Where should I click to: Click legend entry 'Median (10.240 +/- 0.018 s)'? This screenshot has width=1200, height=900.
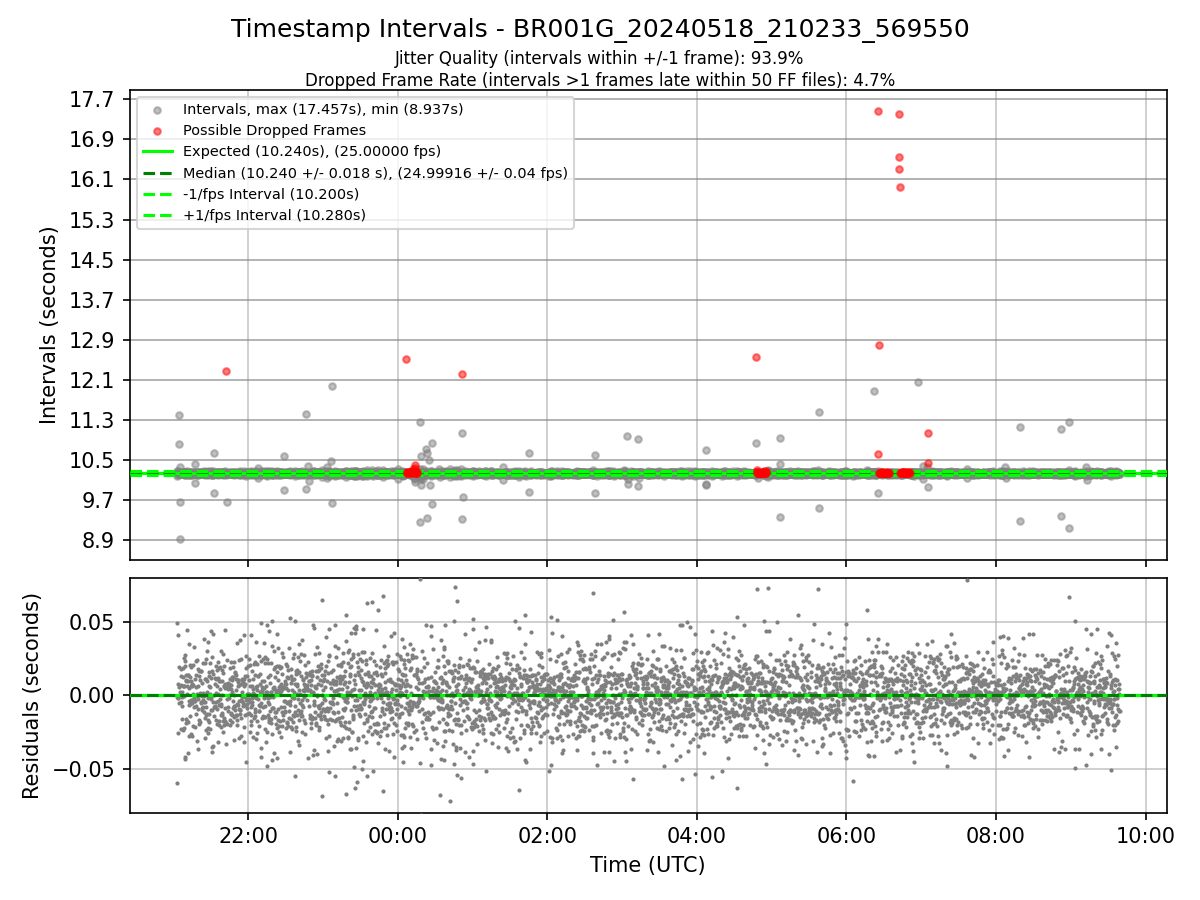375,173
